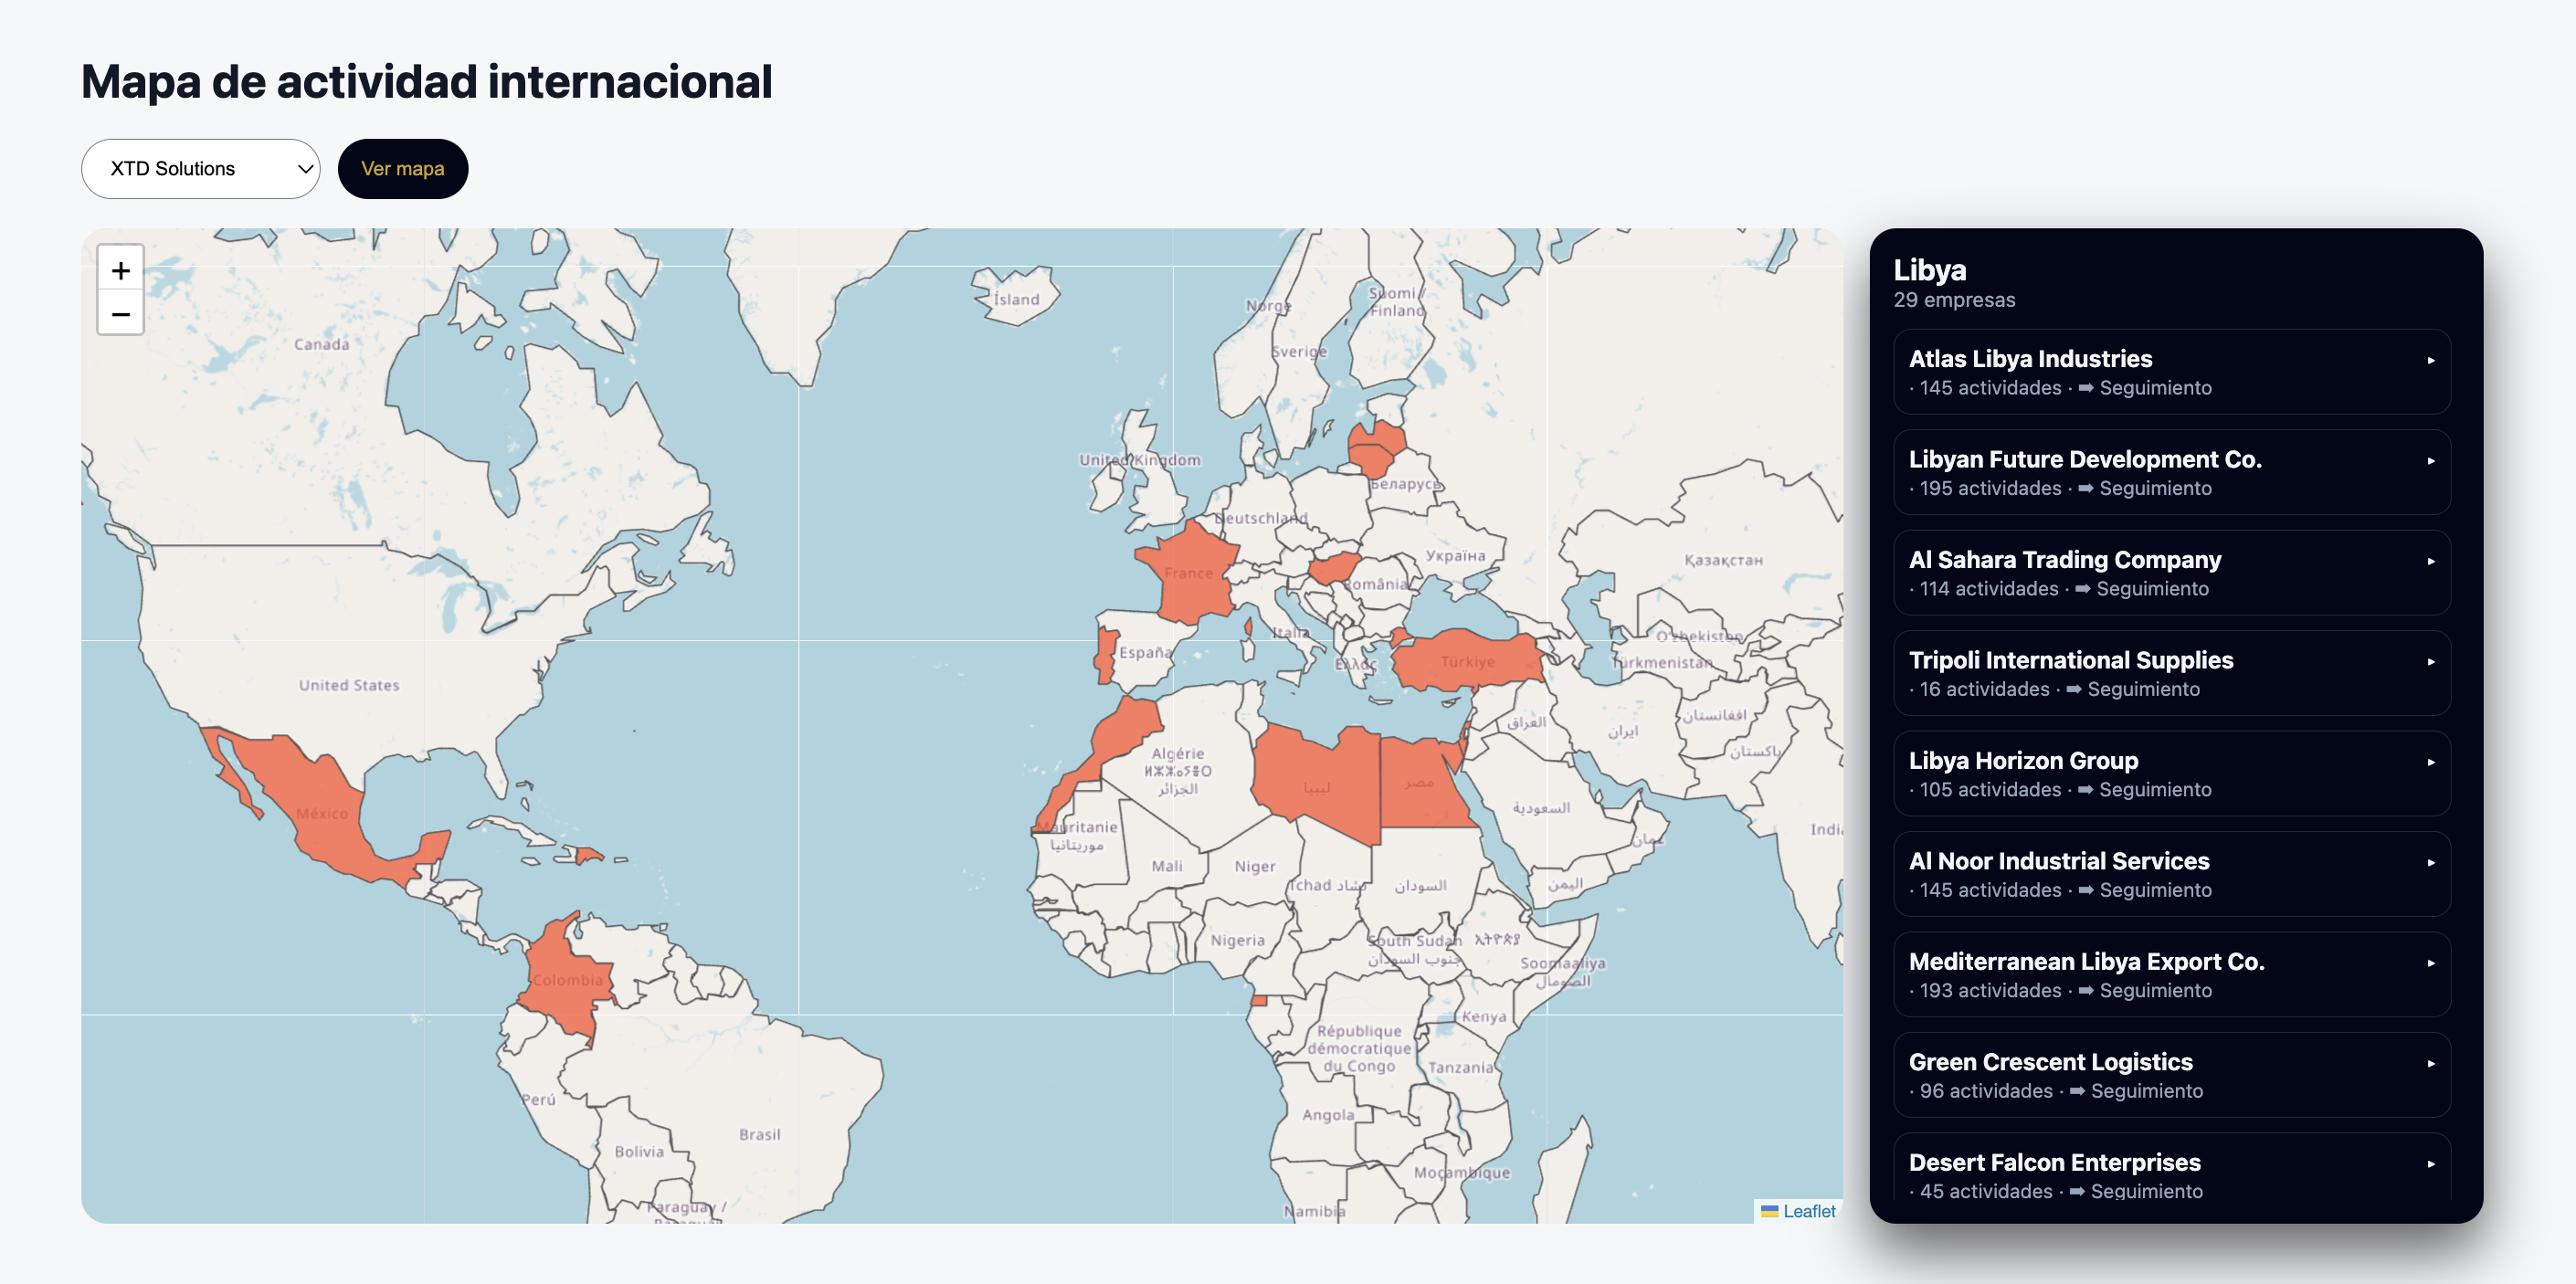Expand Libyan Future Development Co. disclosure triangle
The width and height of the screenshot is (2576, 1284).
pos(2430,461)
